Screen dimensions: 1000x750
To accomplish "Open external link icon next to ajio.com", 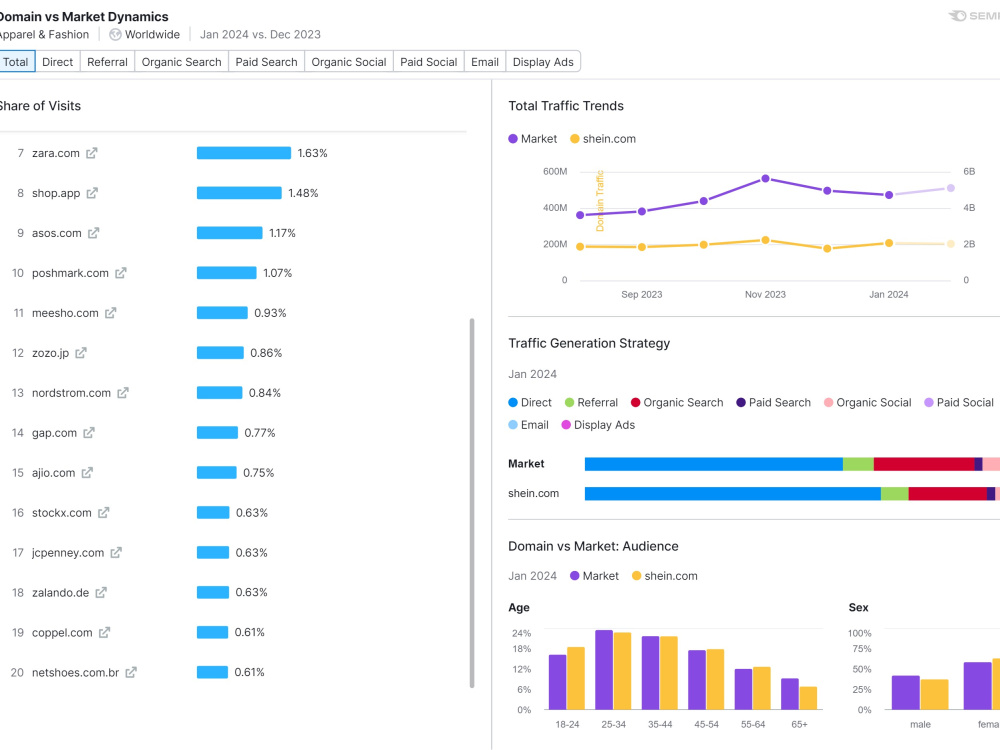I will 87,473.
